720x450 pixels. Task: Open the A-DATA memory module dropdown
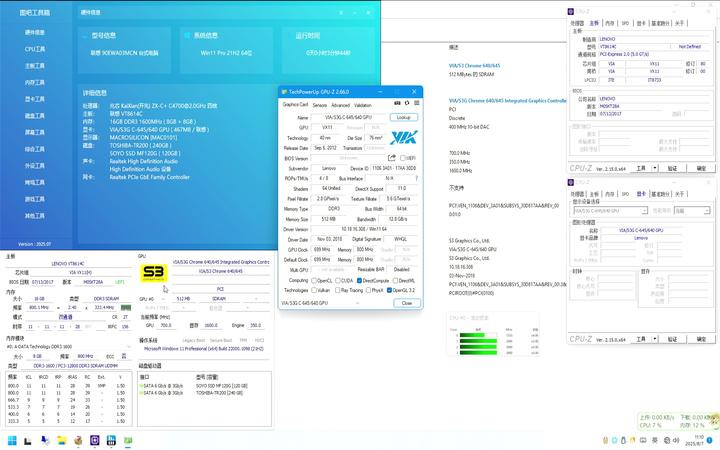tap(68, 347)
